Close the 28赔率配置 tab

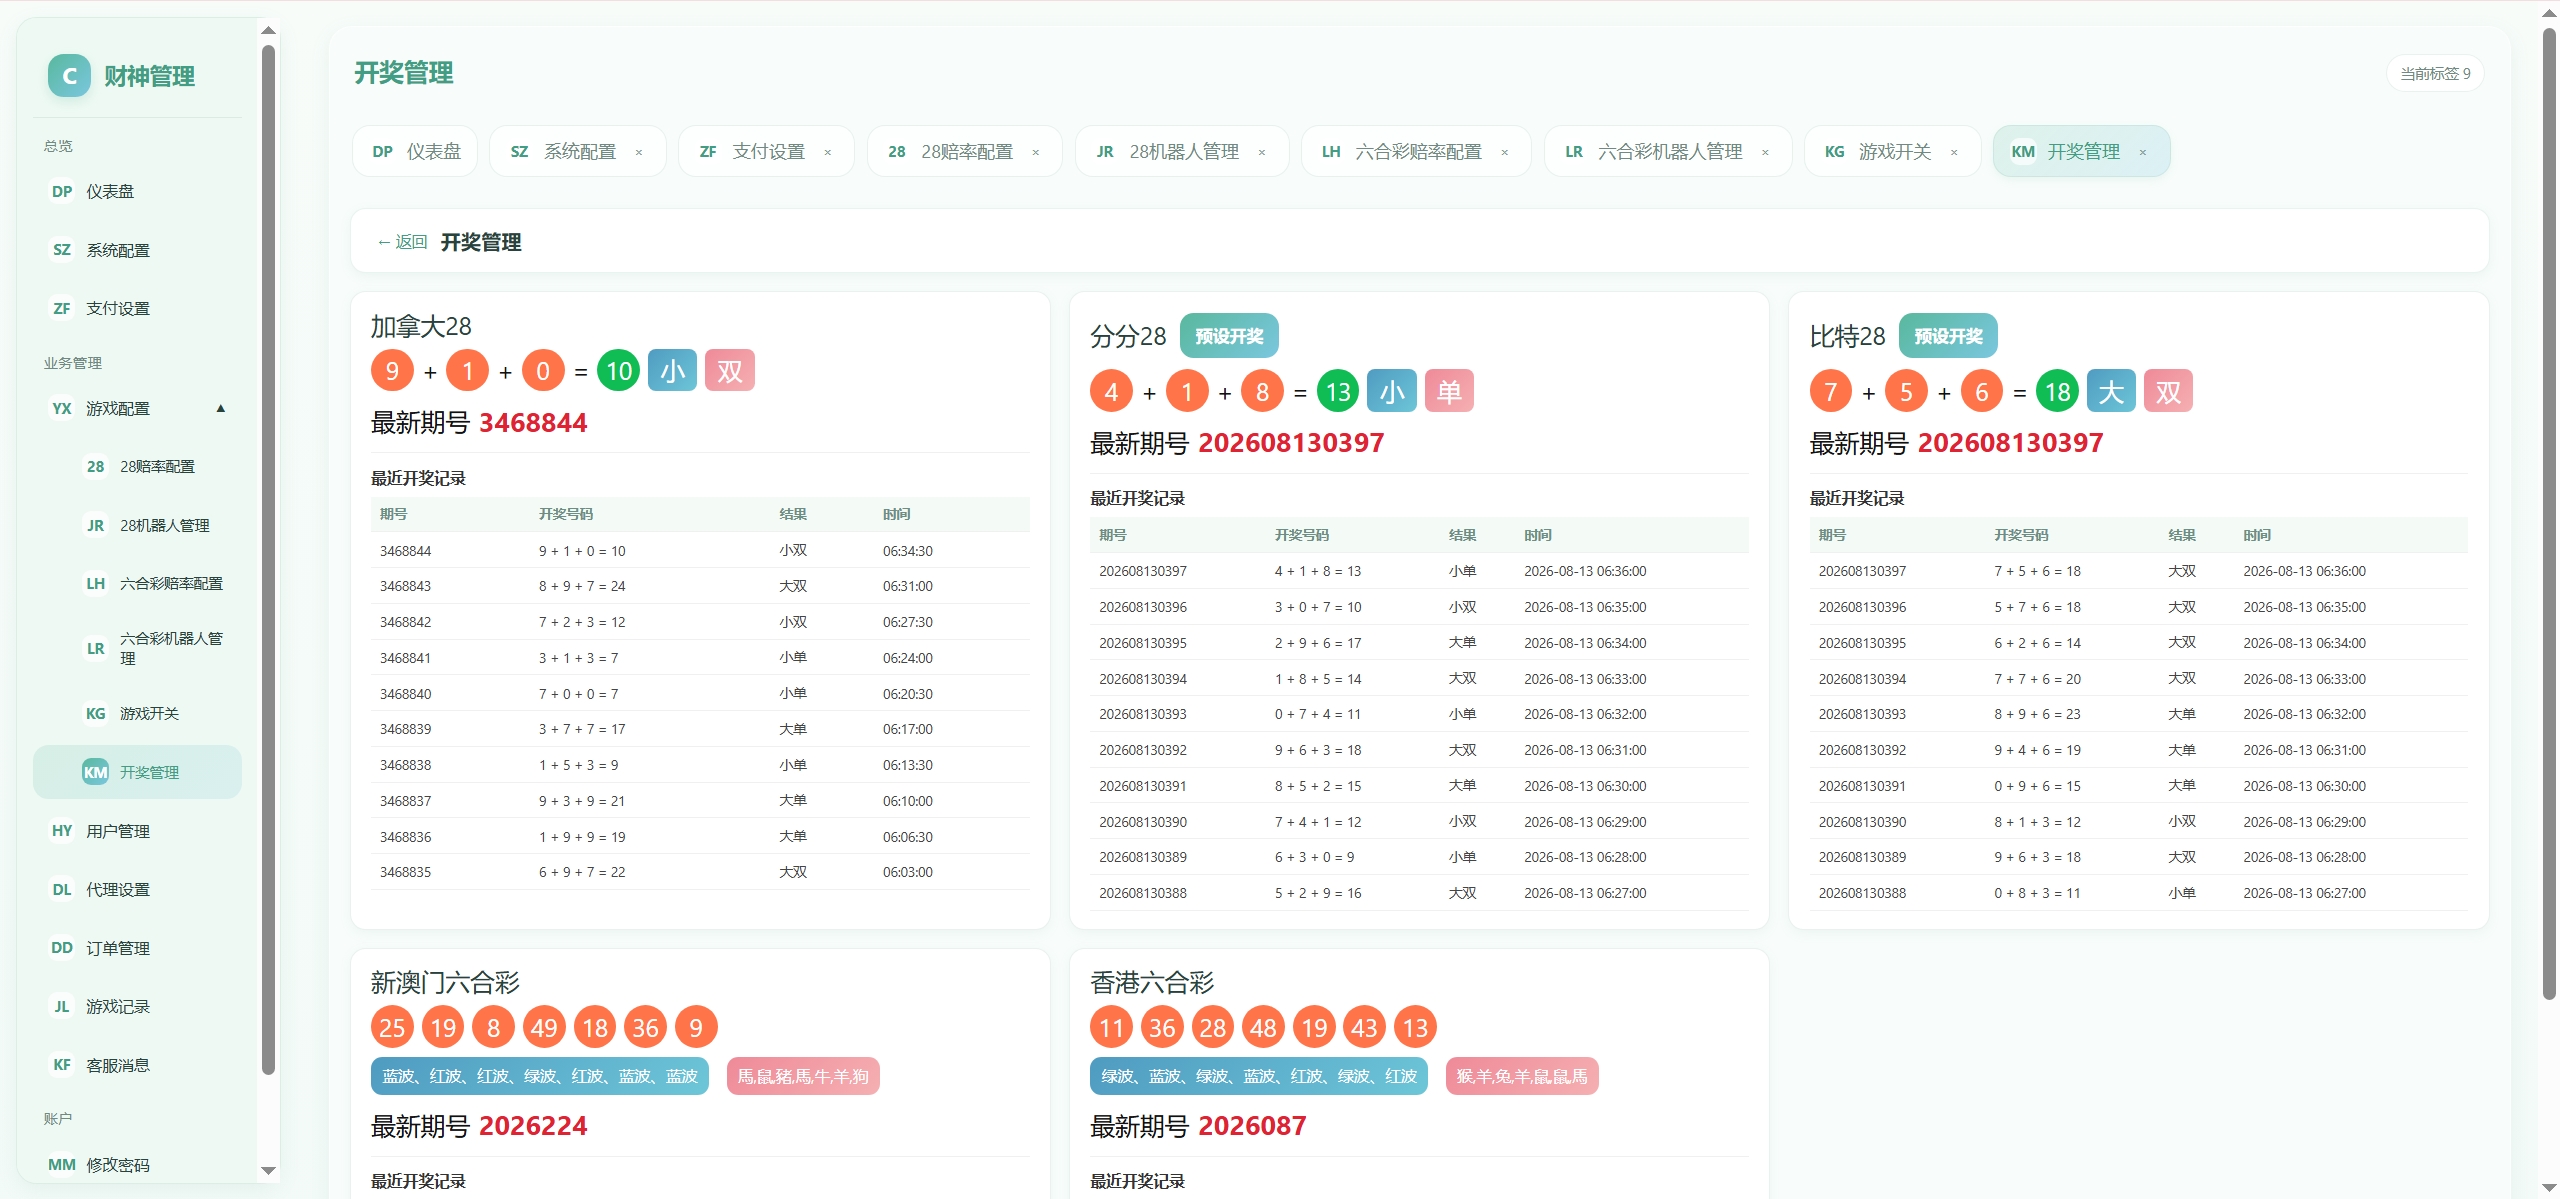pos(1036,152)
